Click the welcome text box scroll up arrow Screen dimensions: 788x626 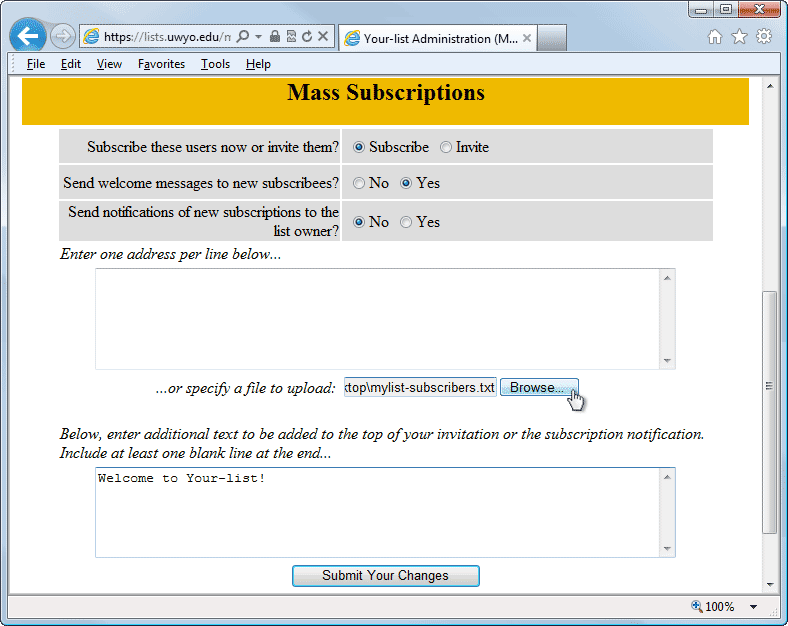[x=667, y=477]
